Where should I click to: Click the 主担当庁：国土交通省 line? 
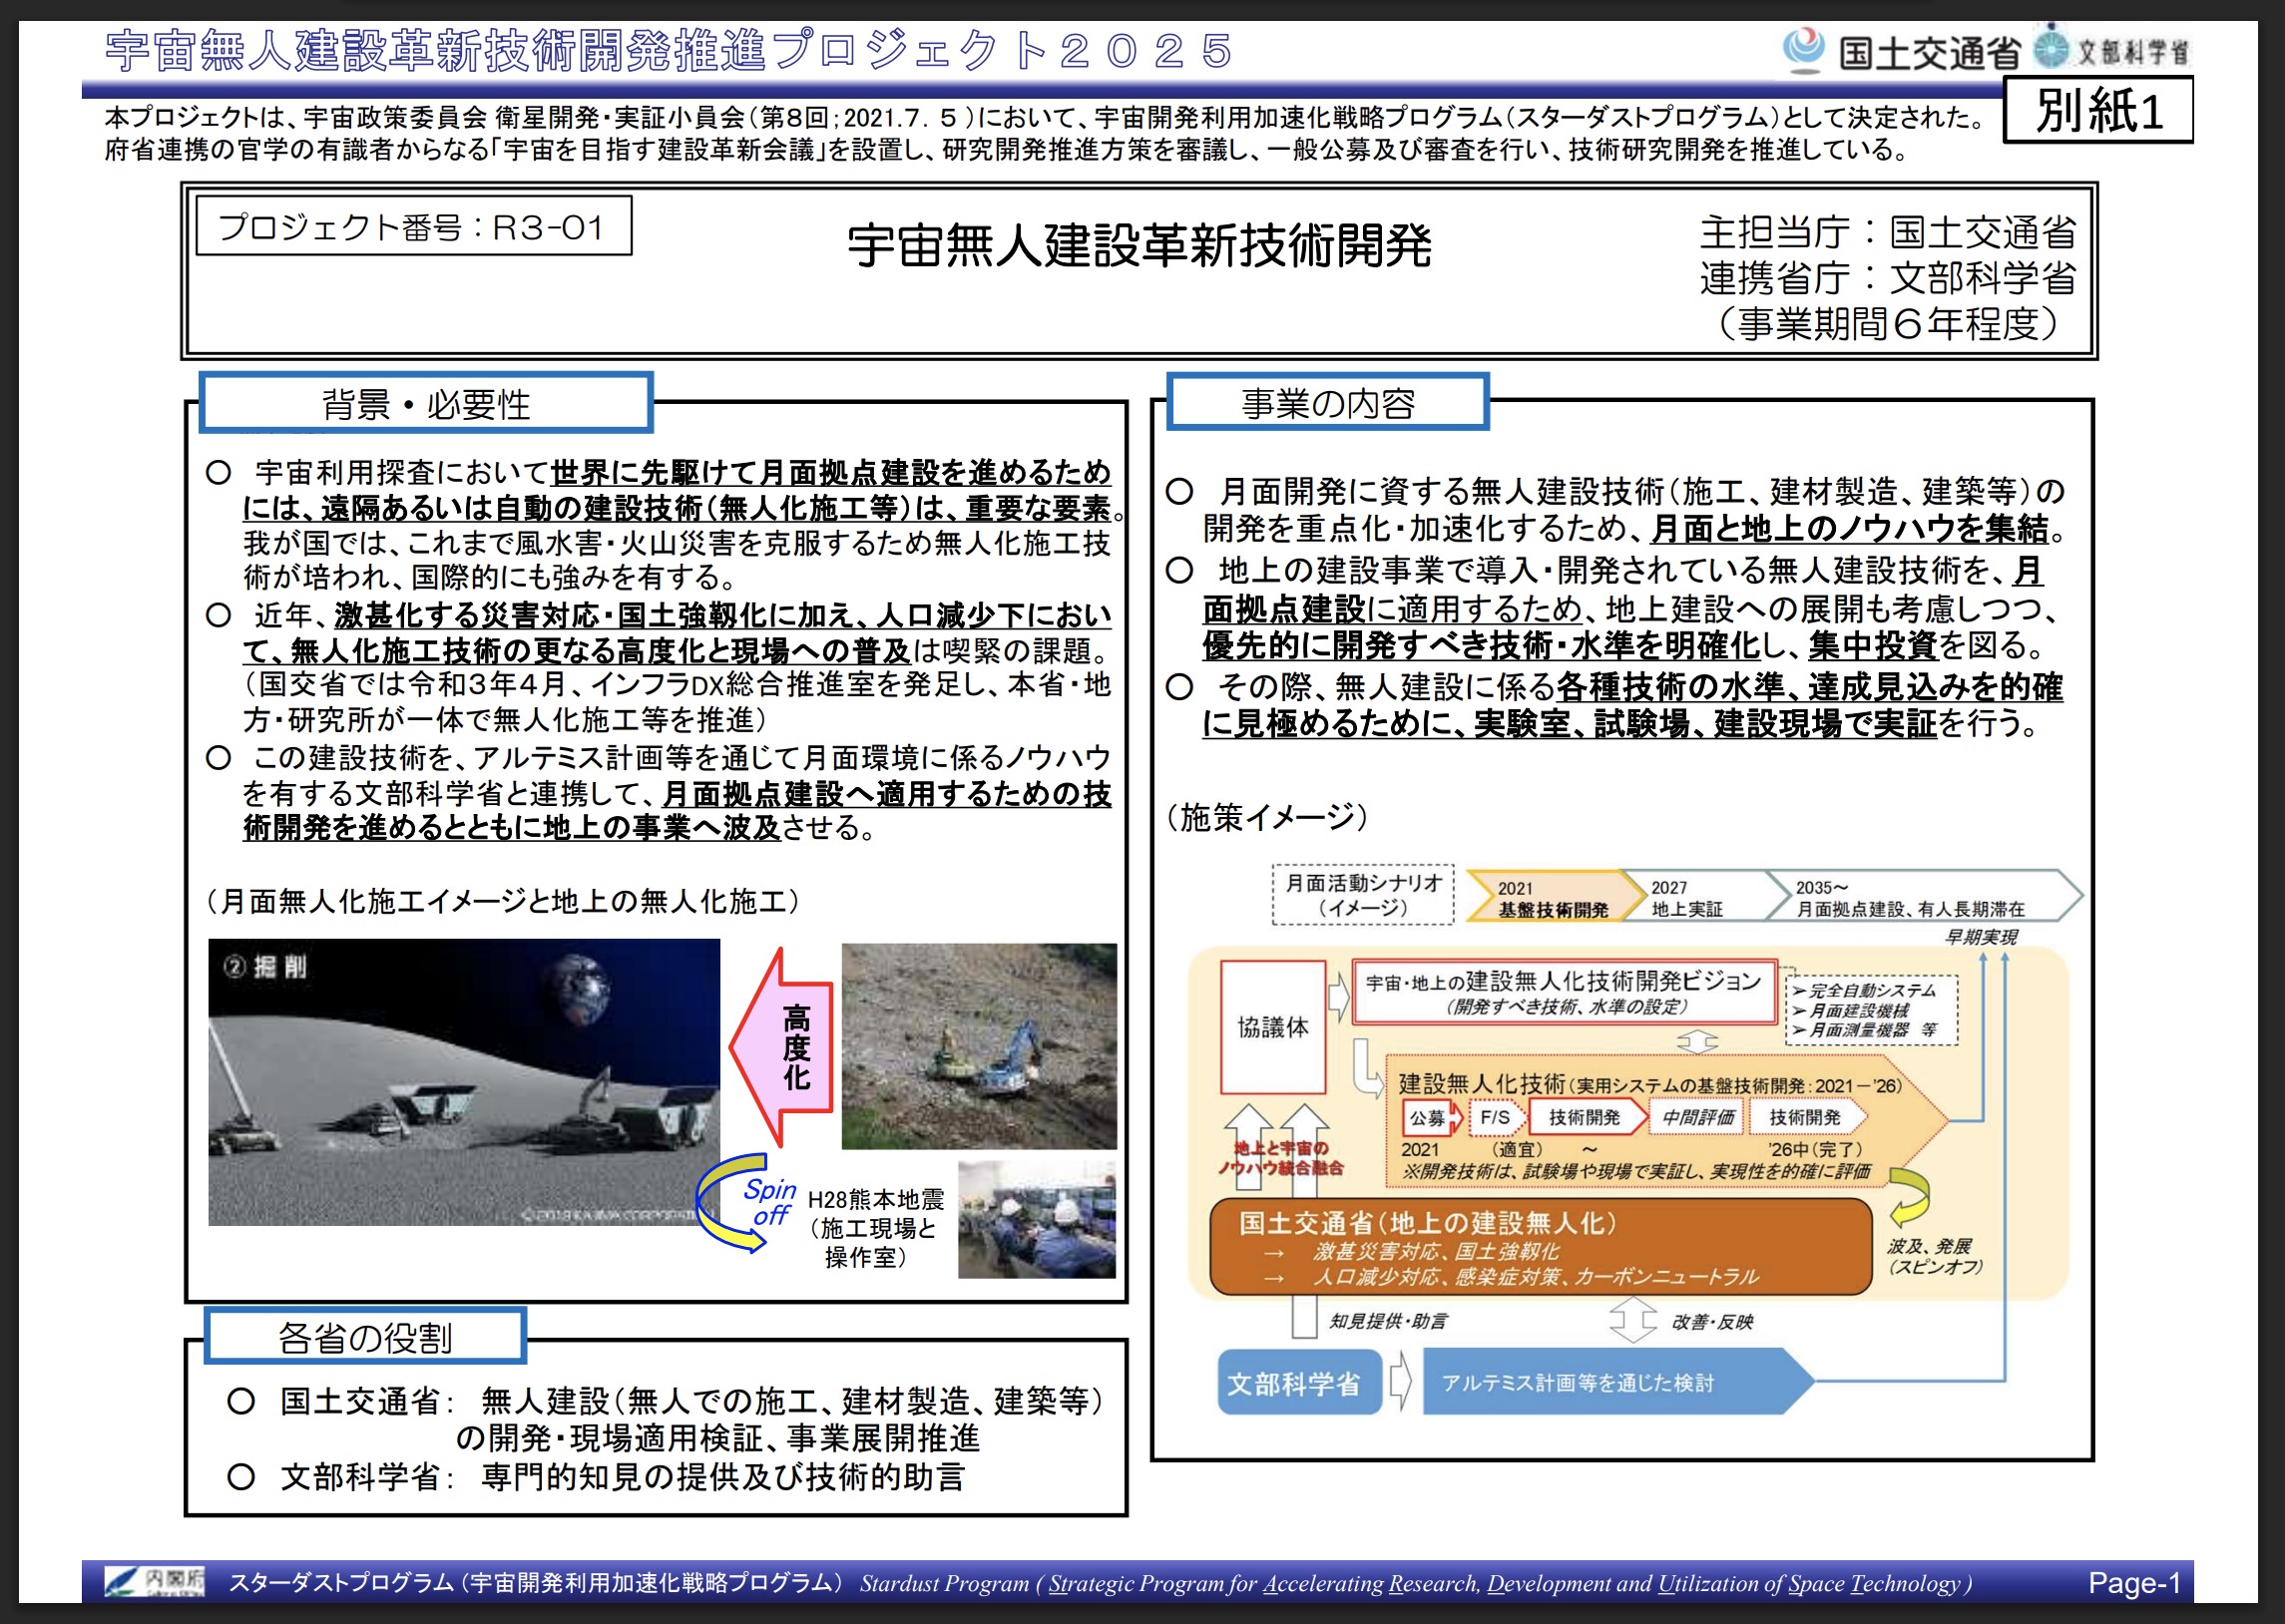pyautogui.click(x=1887, y=231)
